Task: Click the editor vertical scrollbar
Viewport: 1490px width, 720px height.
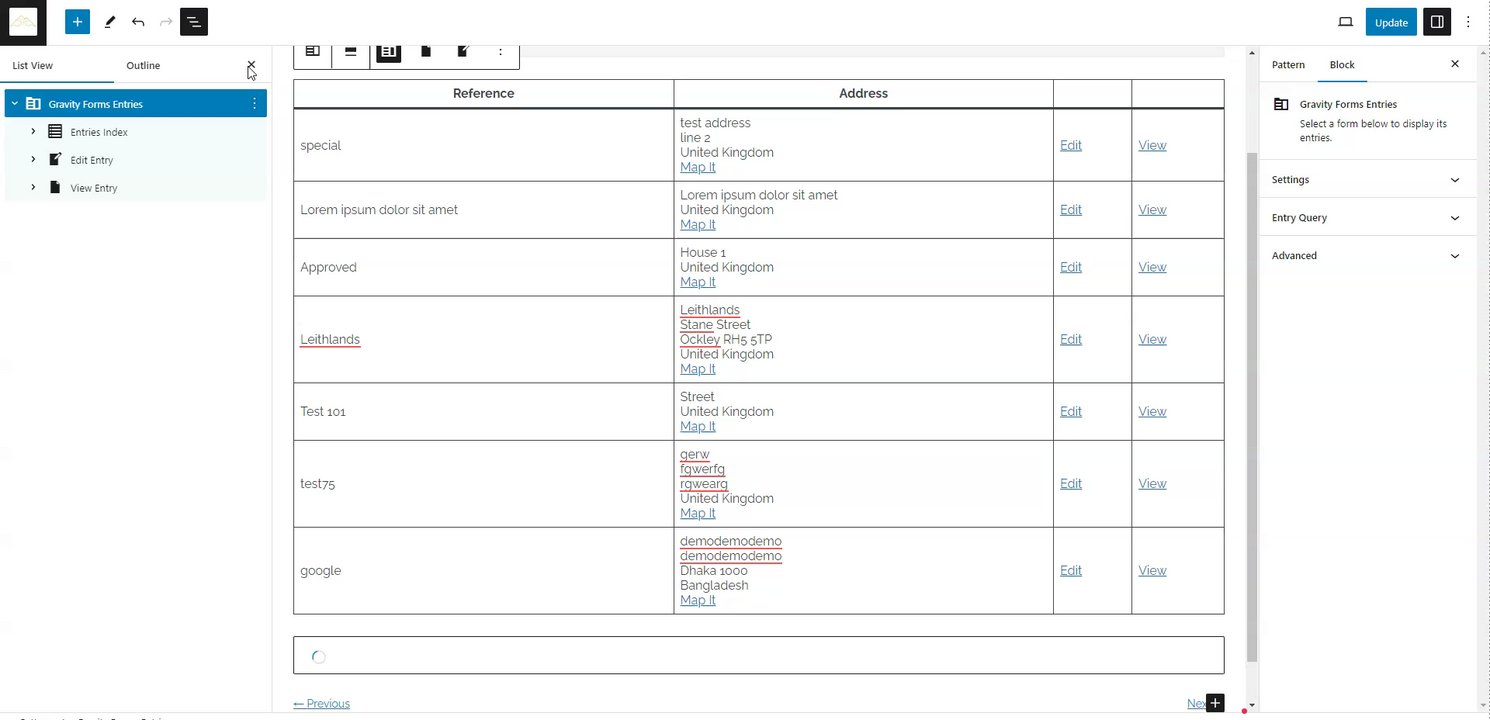Action: coord(1251,406)
